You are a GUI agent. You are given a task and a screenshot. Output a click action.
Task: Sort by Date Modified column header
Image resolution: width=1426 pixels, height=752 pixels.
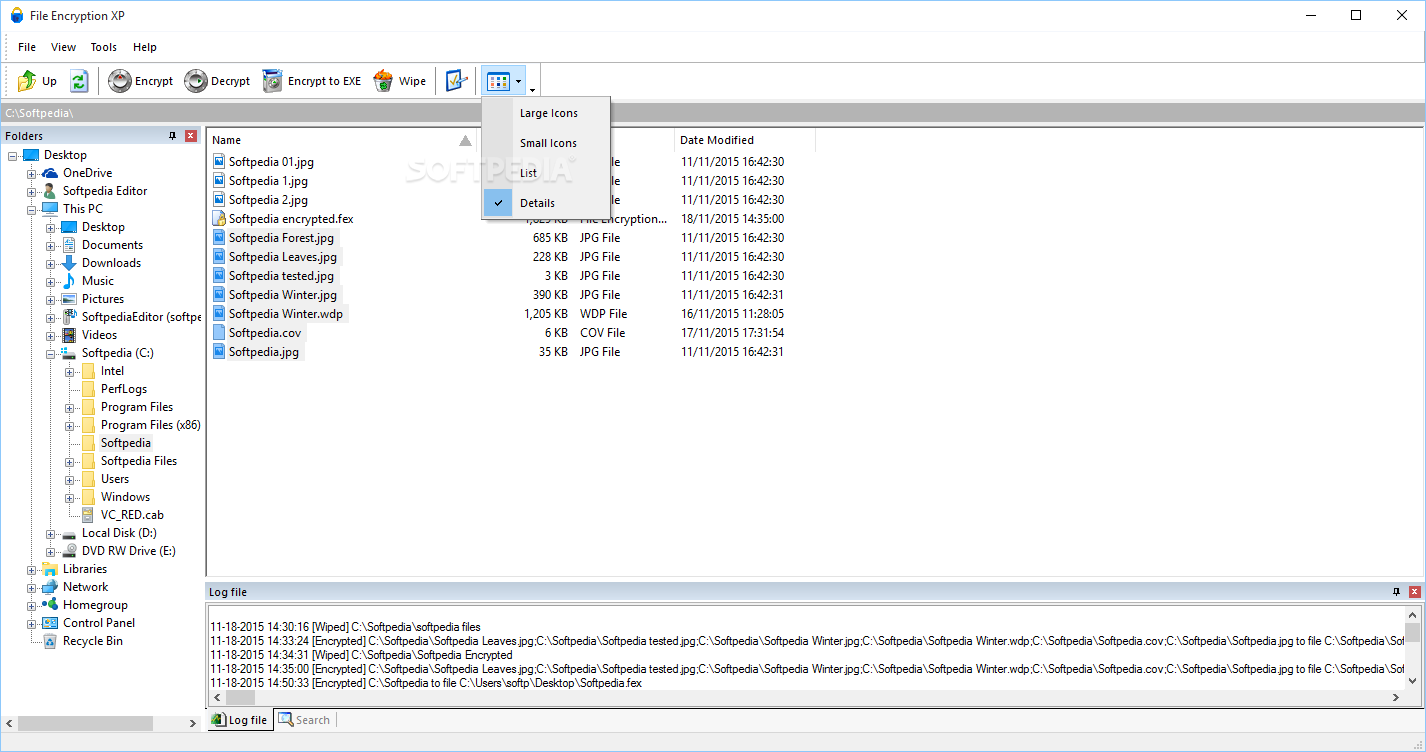click(x=744, y=140)
